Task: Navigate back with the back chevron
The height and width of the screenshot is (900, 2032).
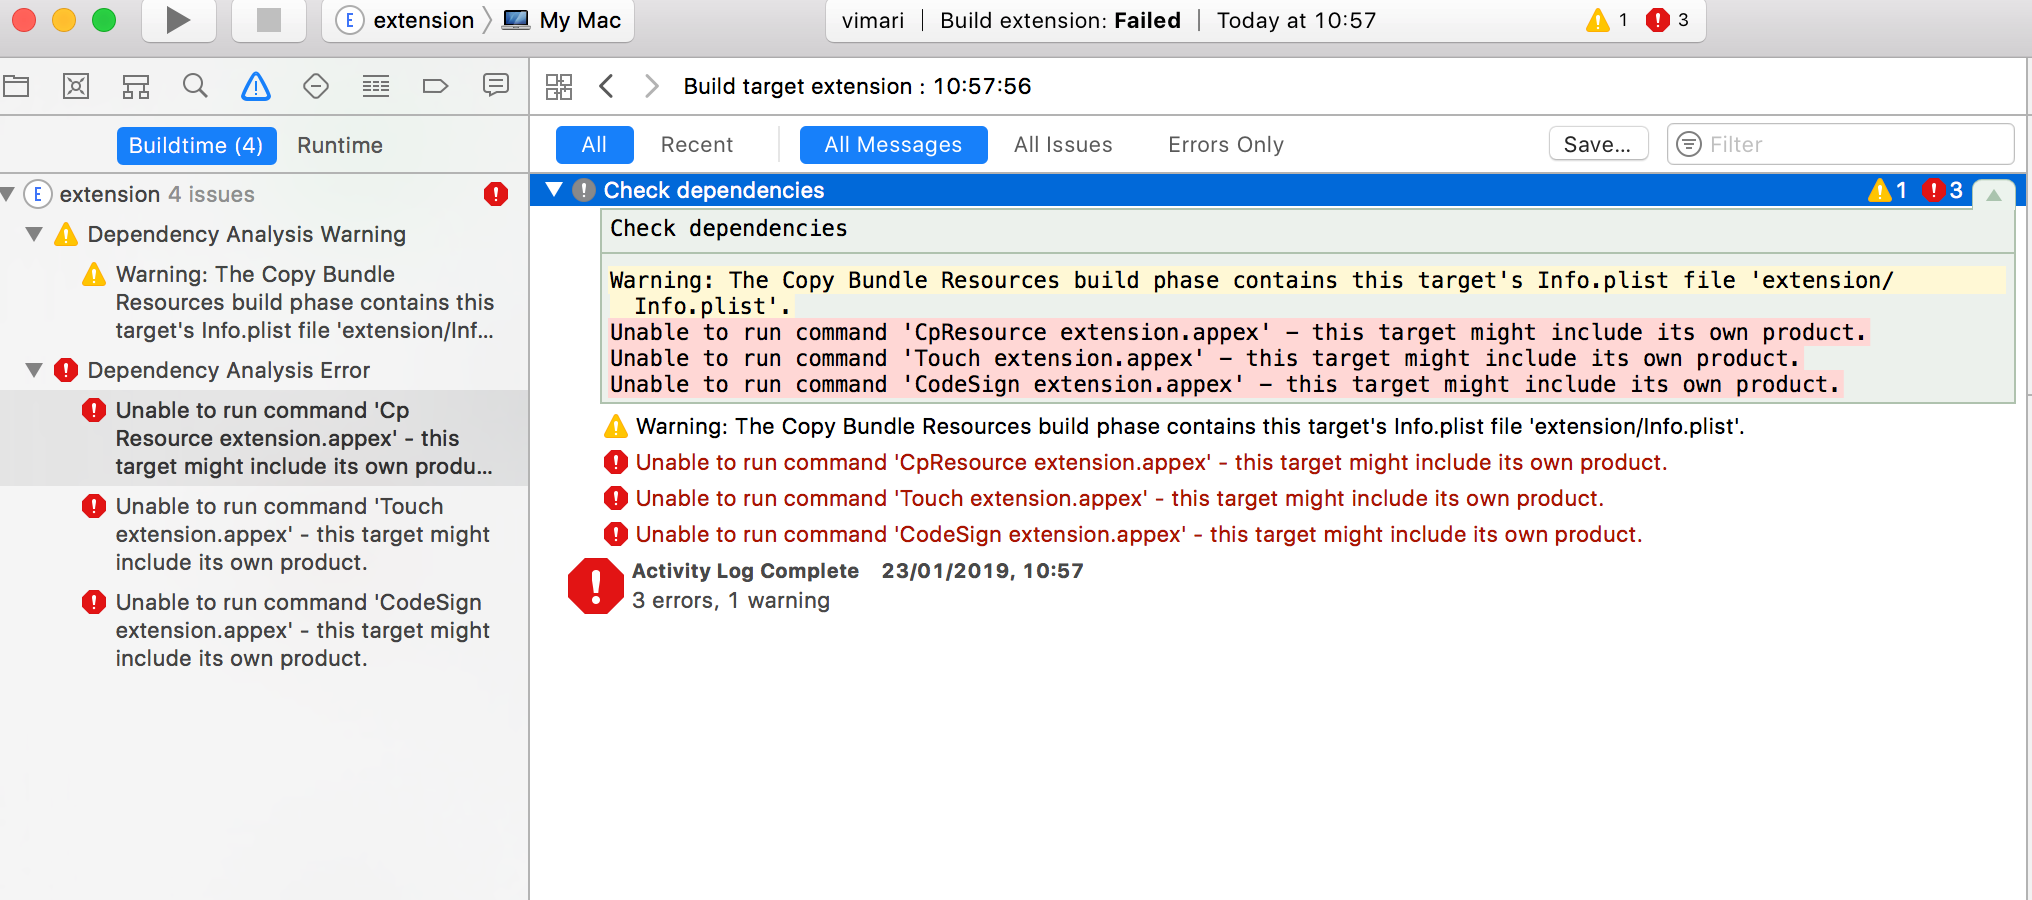Action: (606, 86)
